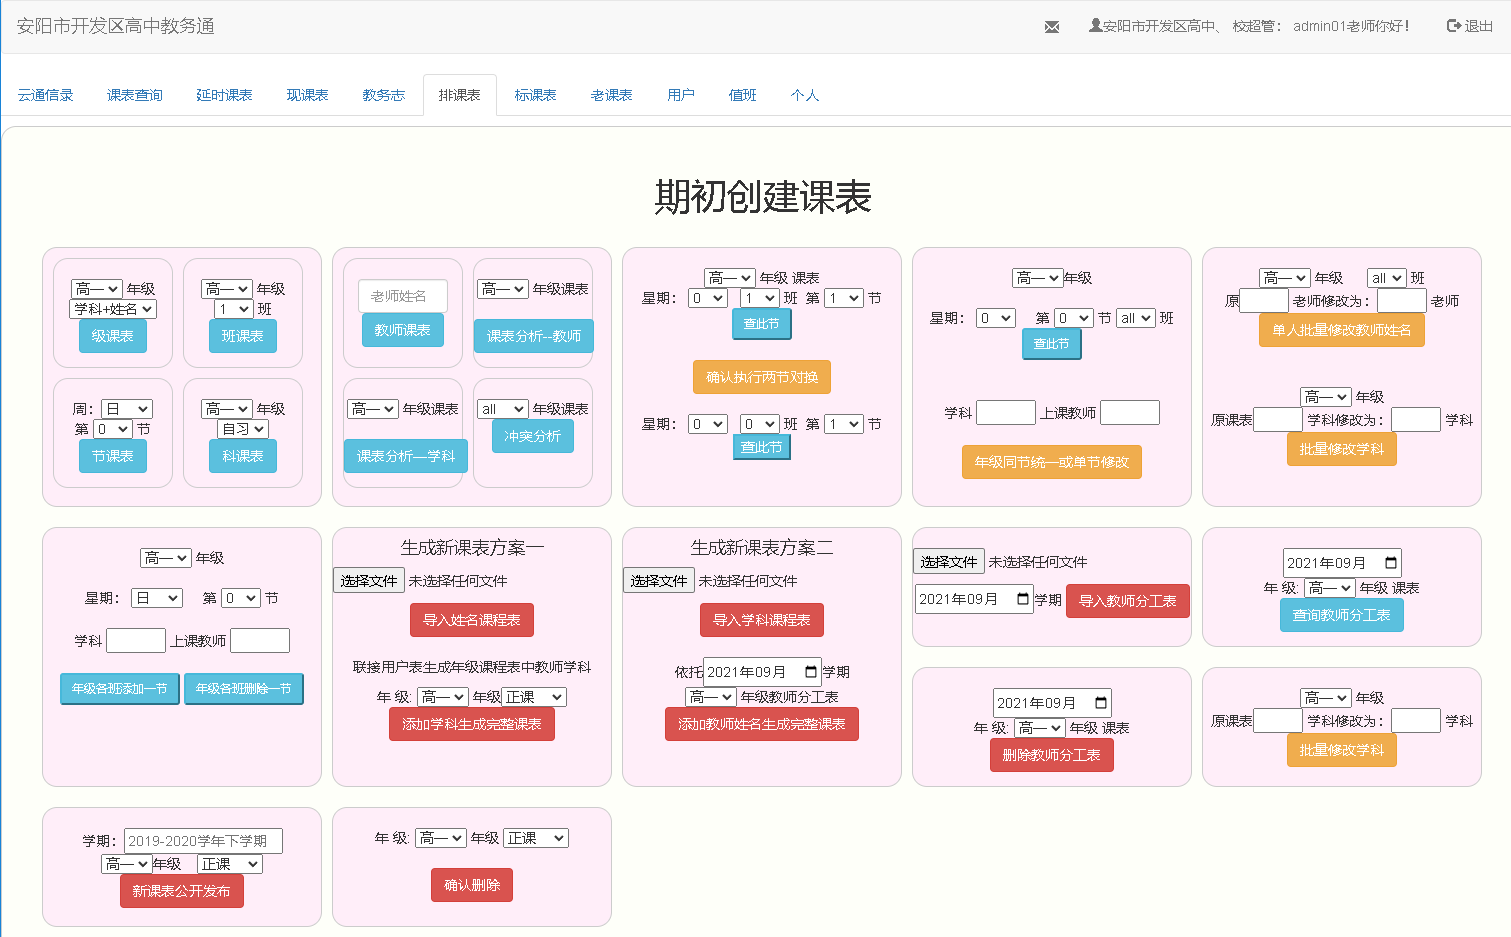Open grade dropdown above 级课表

tap(97, 289)
